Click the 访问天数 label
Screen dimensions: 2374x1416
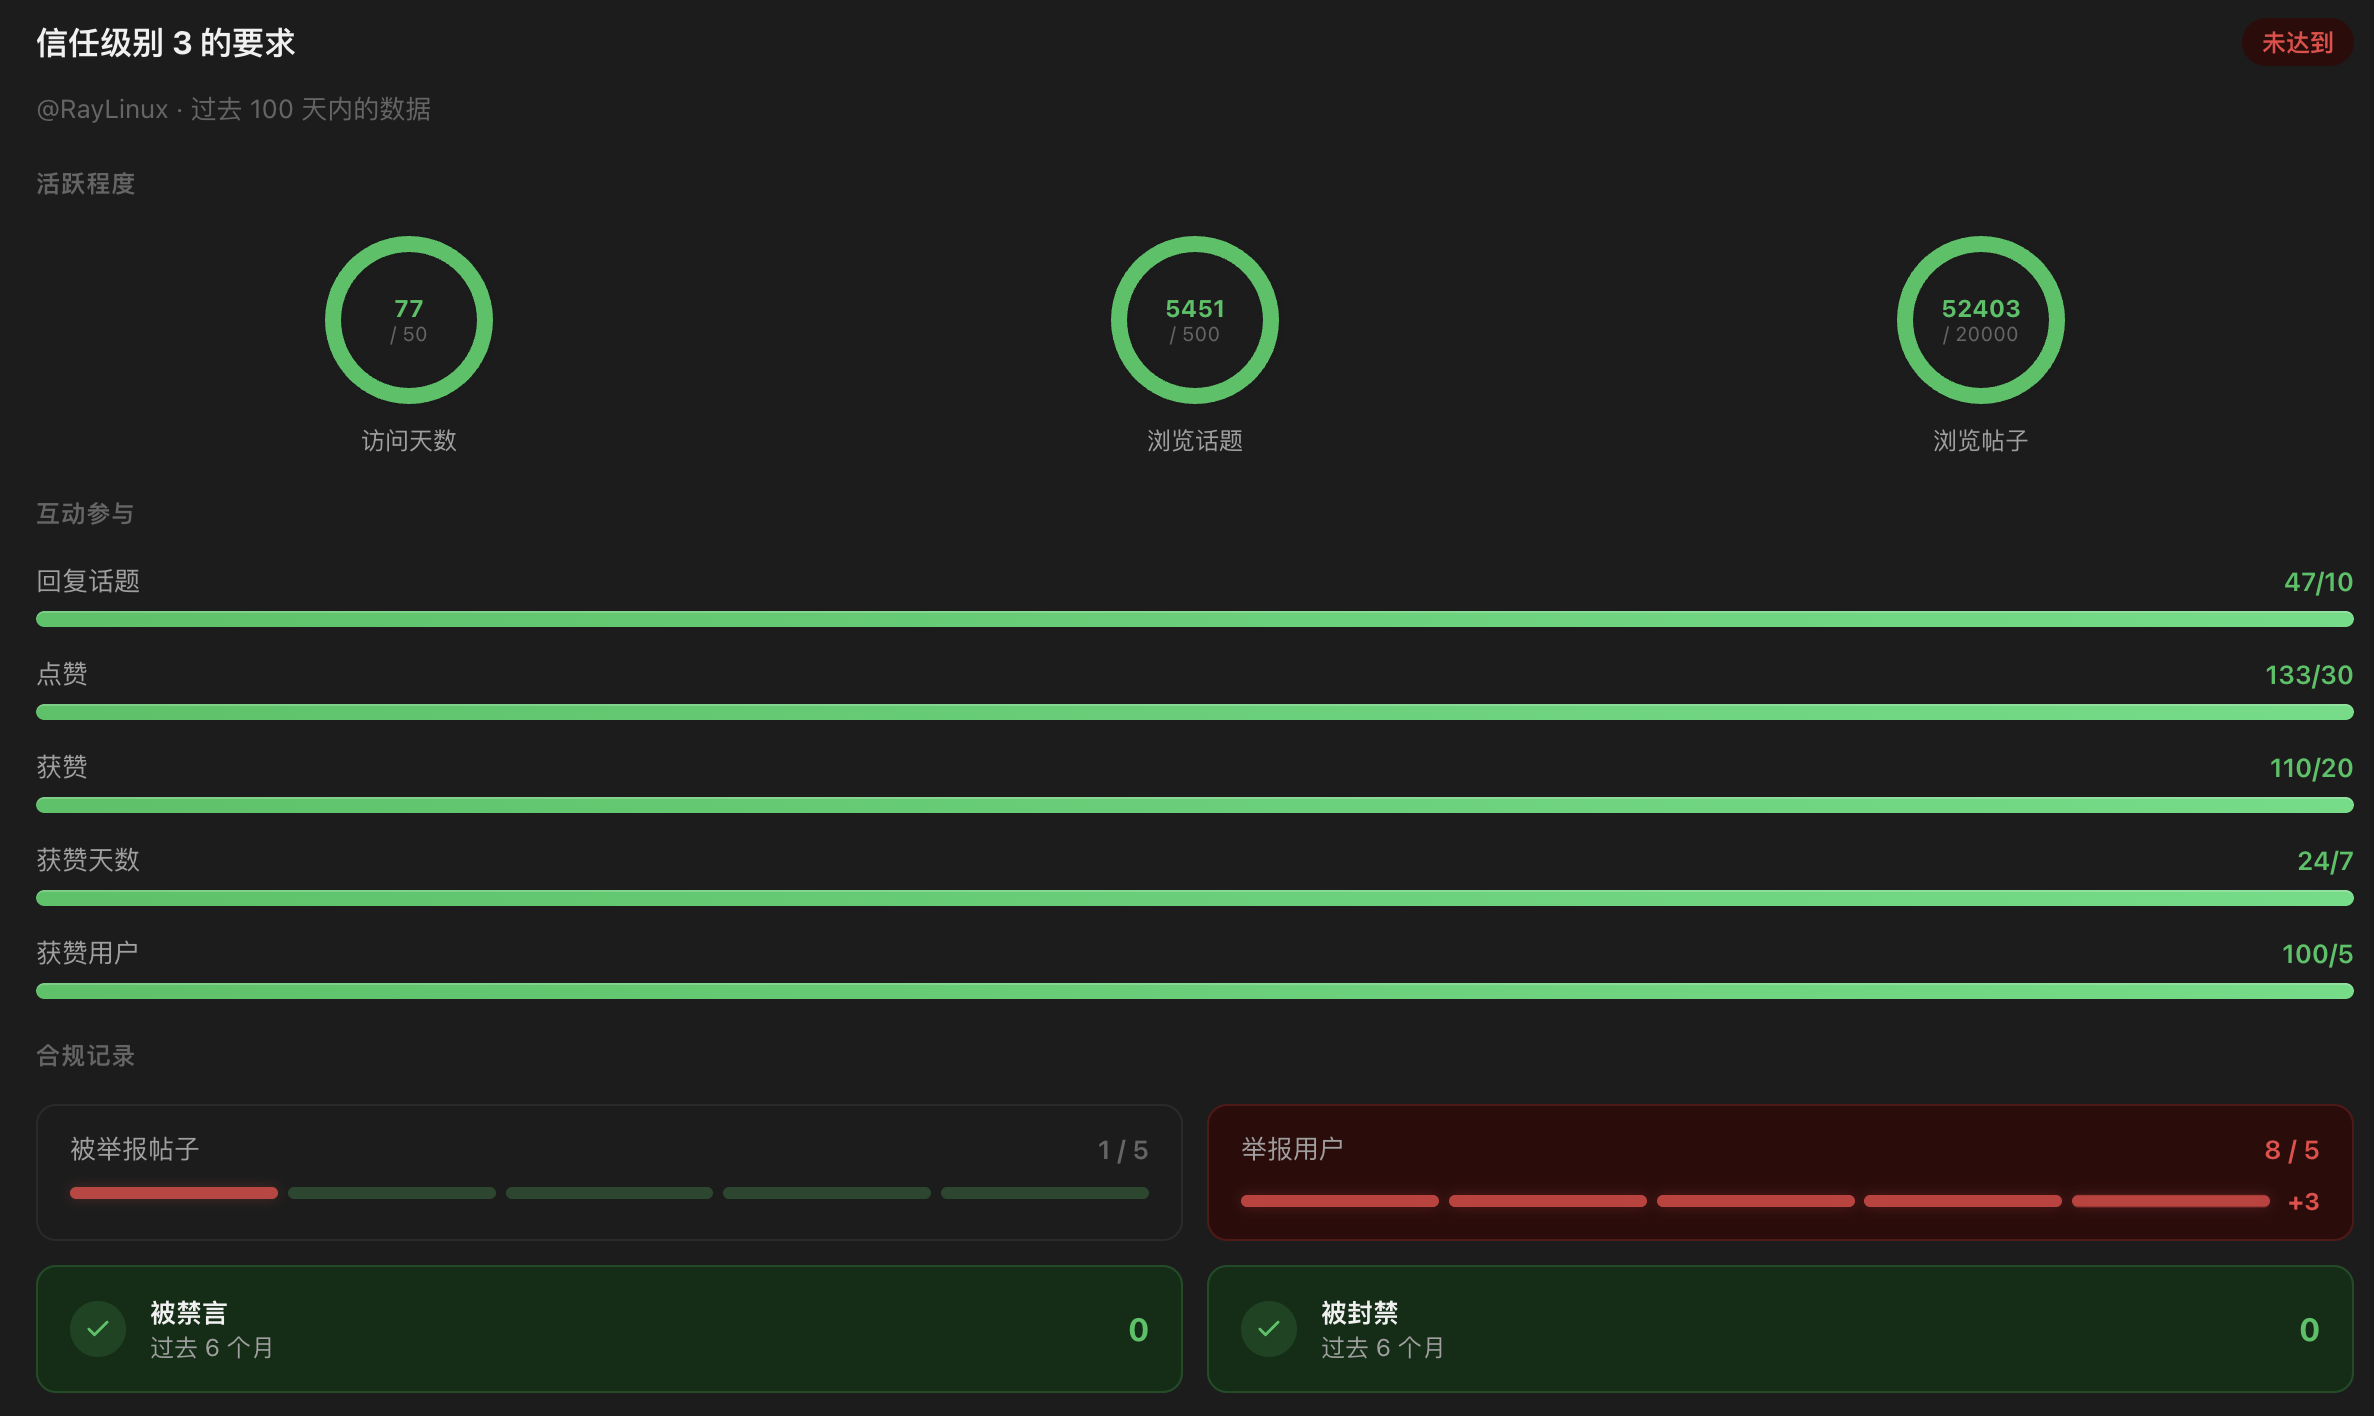click(x=409, y=441)
